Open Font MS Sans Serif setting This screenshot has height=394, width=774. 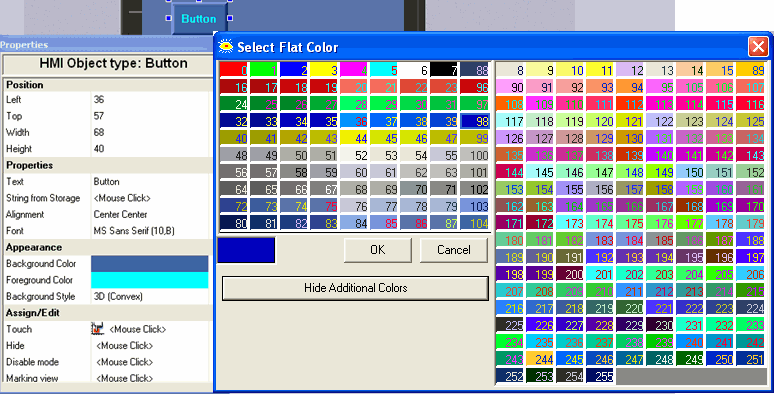click(150, 231)
